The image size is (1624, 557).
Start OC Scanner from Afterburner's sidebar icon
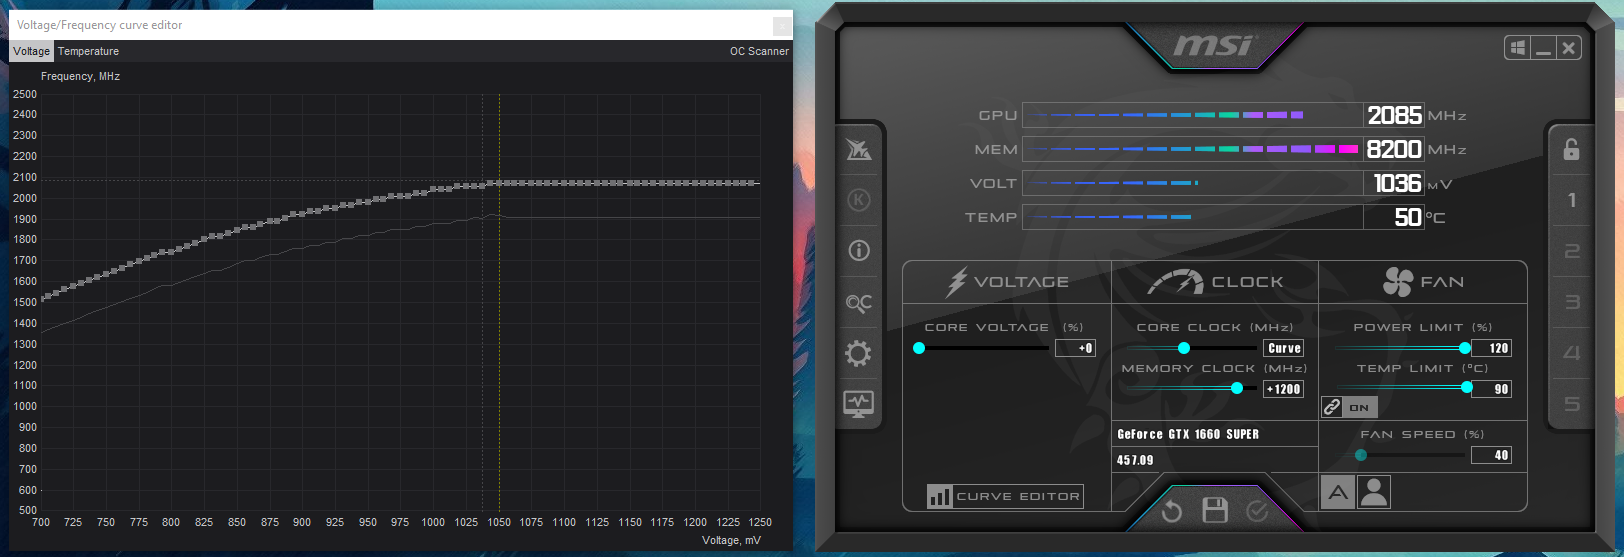(859, 303)
